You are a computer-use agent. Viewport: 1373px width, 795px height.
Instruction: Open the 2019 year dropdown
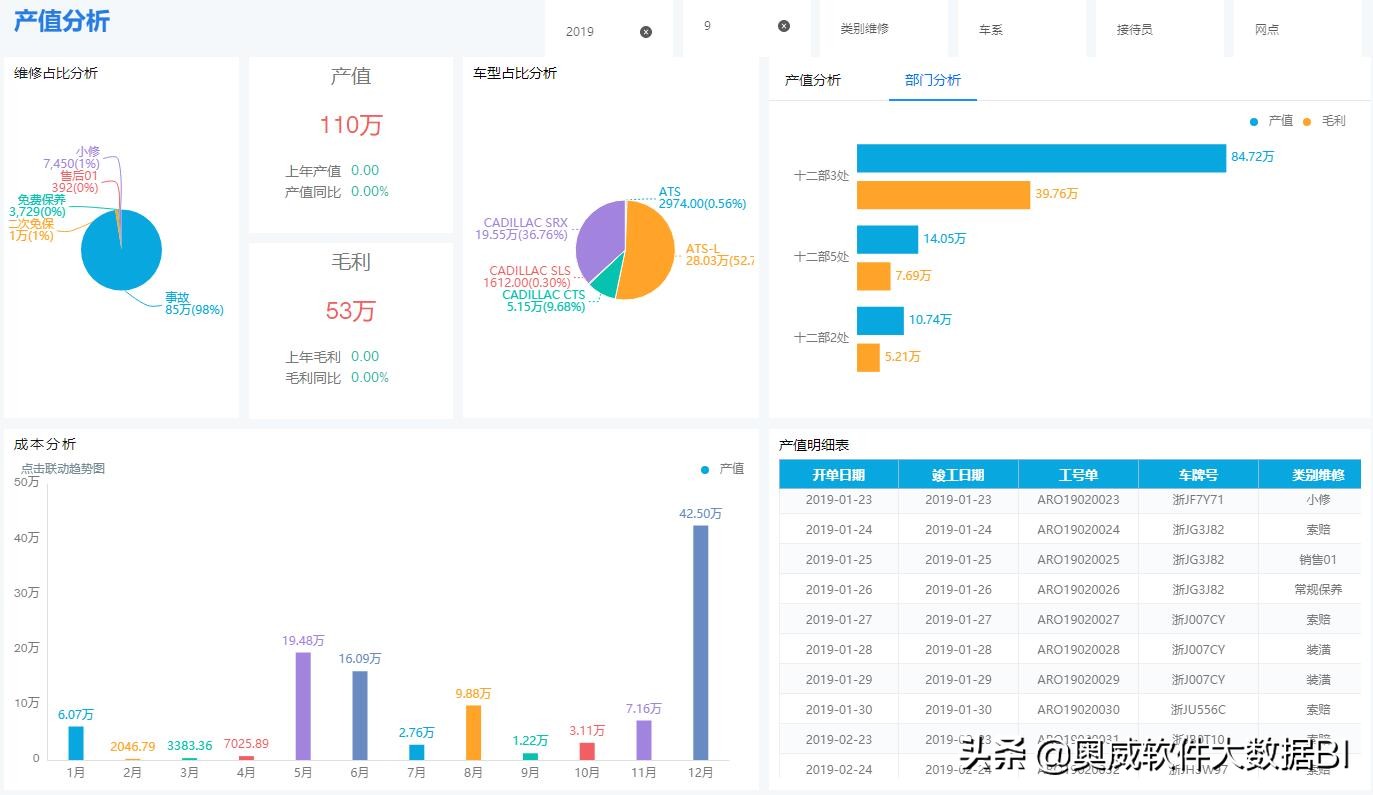[x=609, y=32]
